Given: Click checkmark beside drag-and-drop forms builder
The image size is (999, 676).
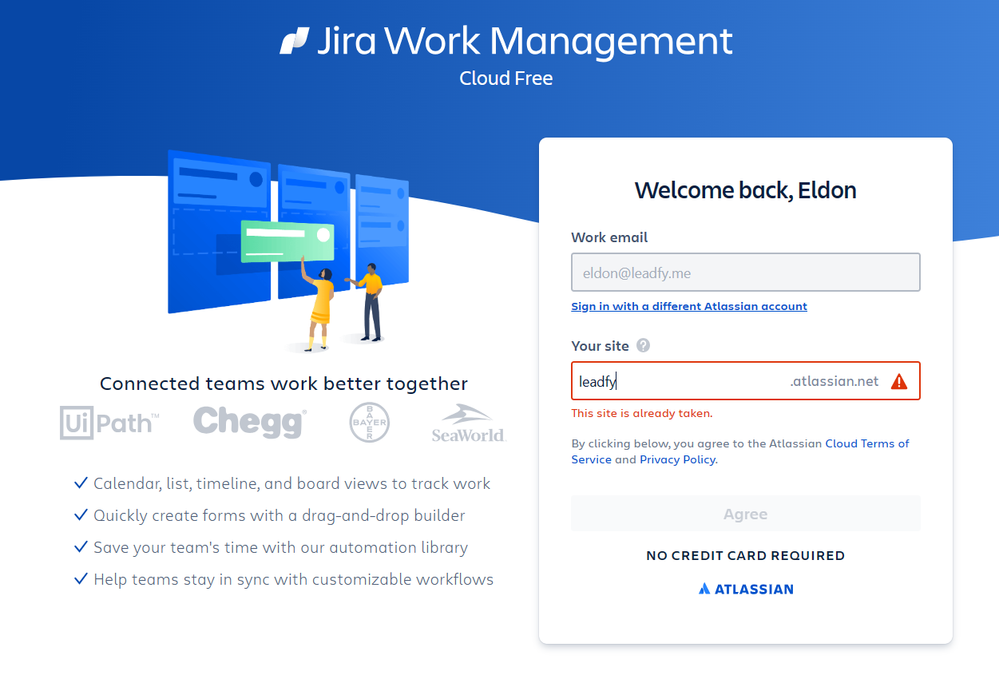Looking at the screenshot, I should 81,515.
